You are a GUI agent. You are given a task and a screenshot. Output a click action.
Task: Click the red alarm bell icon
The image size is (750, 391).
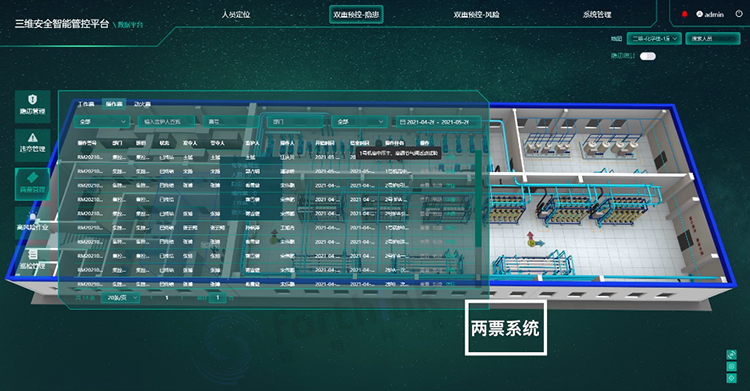tap(684, 14)
